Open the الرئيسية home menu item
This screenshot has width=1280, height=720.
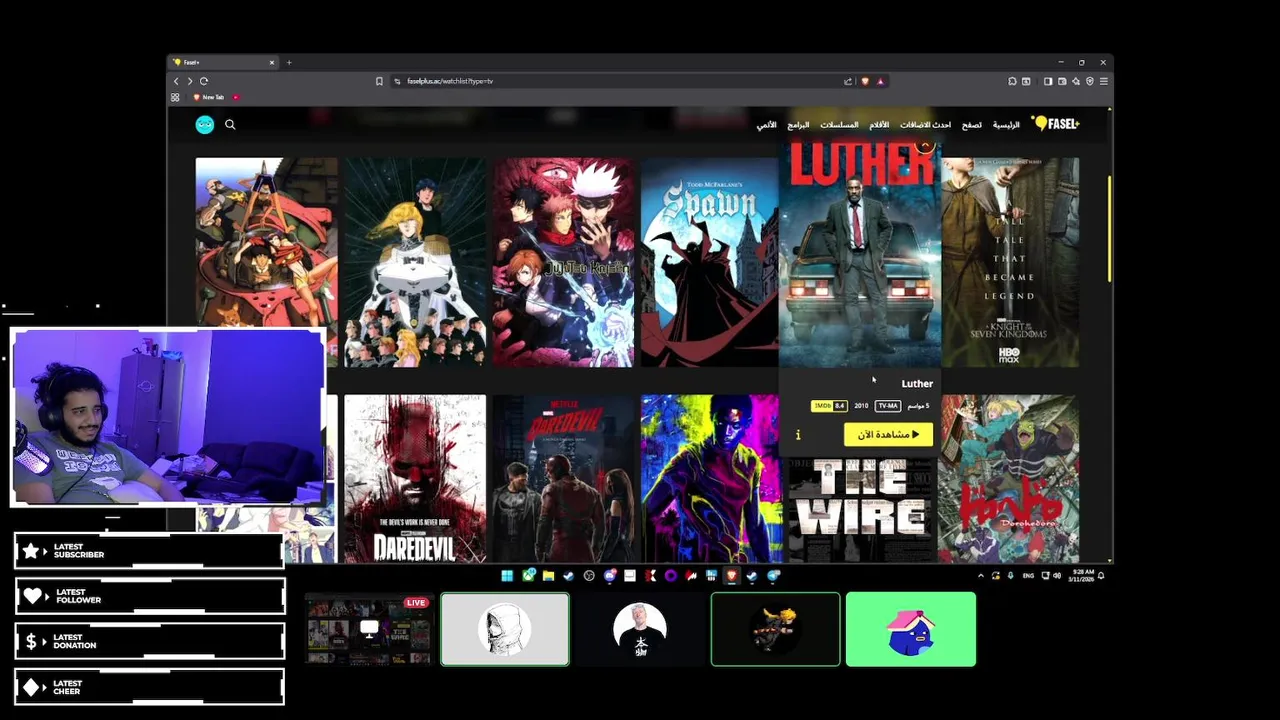pyautogui.click(x=1006, y=125)
